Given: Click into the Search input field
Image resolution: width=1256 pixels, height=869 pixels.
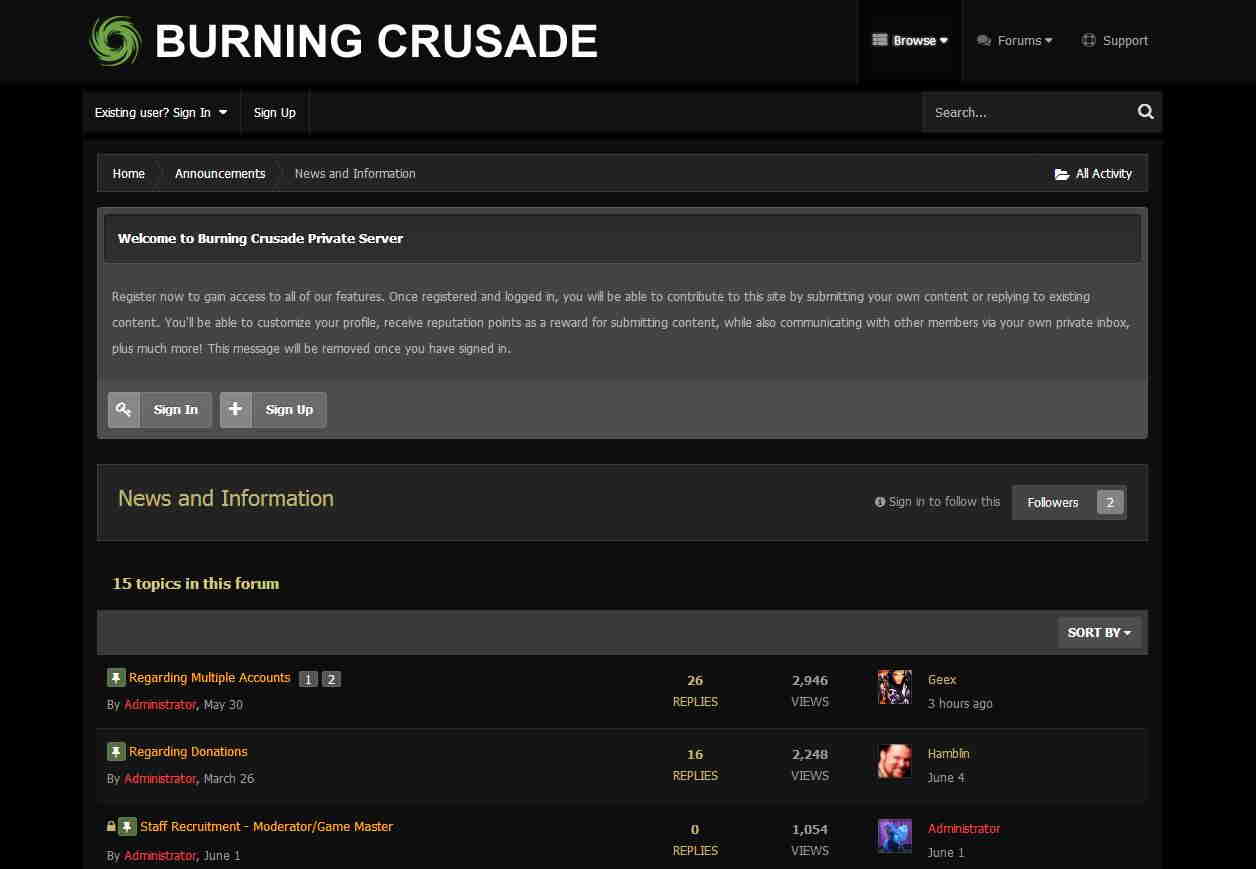Looking at the screenshot, I should coord(1025,113).
